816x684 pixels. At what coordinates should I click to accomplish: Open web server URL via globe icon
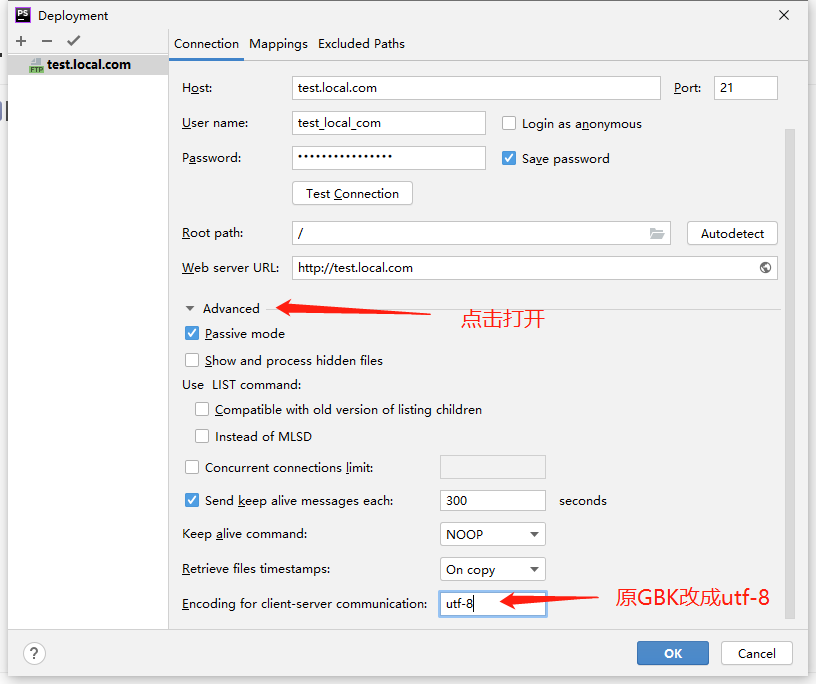(x=765, y=268)
